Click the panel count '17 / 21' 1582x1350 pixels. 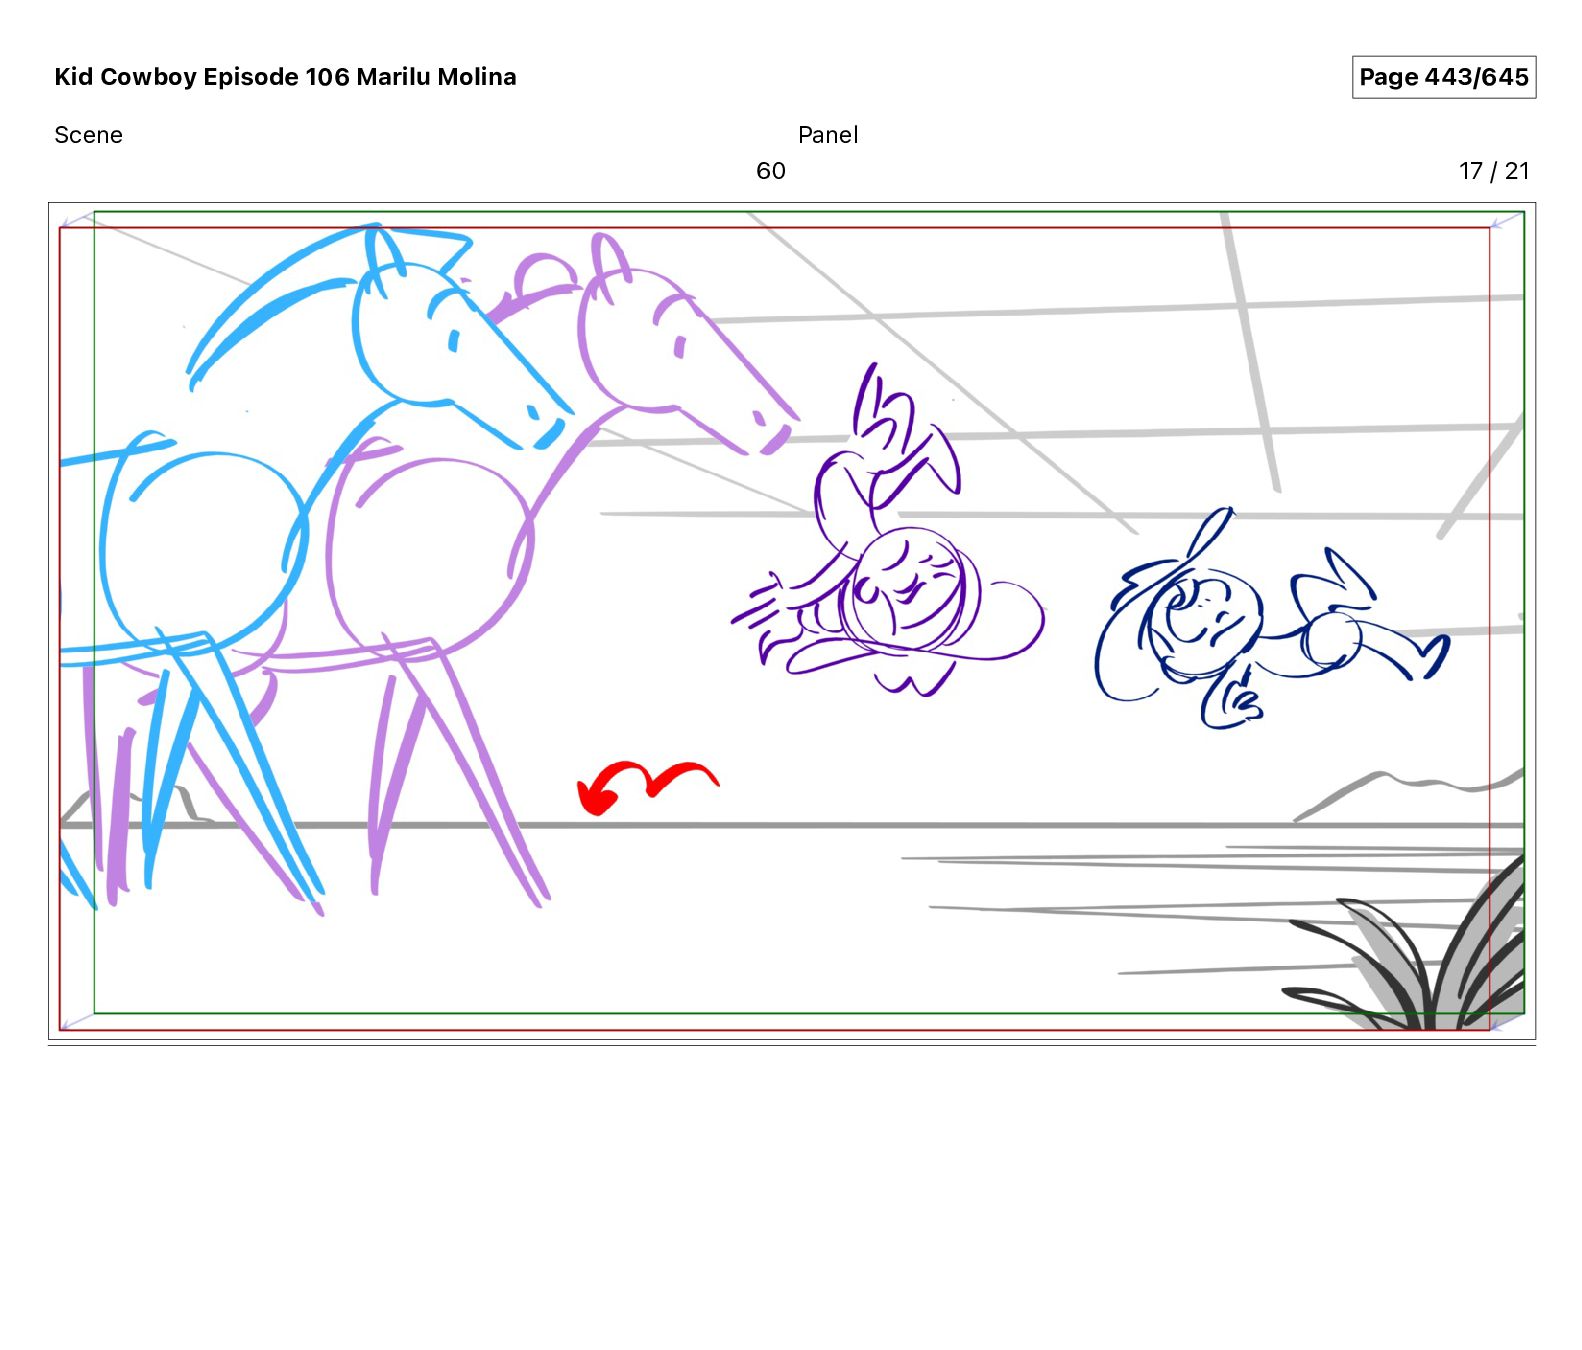[x=1494, y=171]
